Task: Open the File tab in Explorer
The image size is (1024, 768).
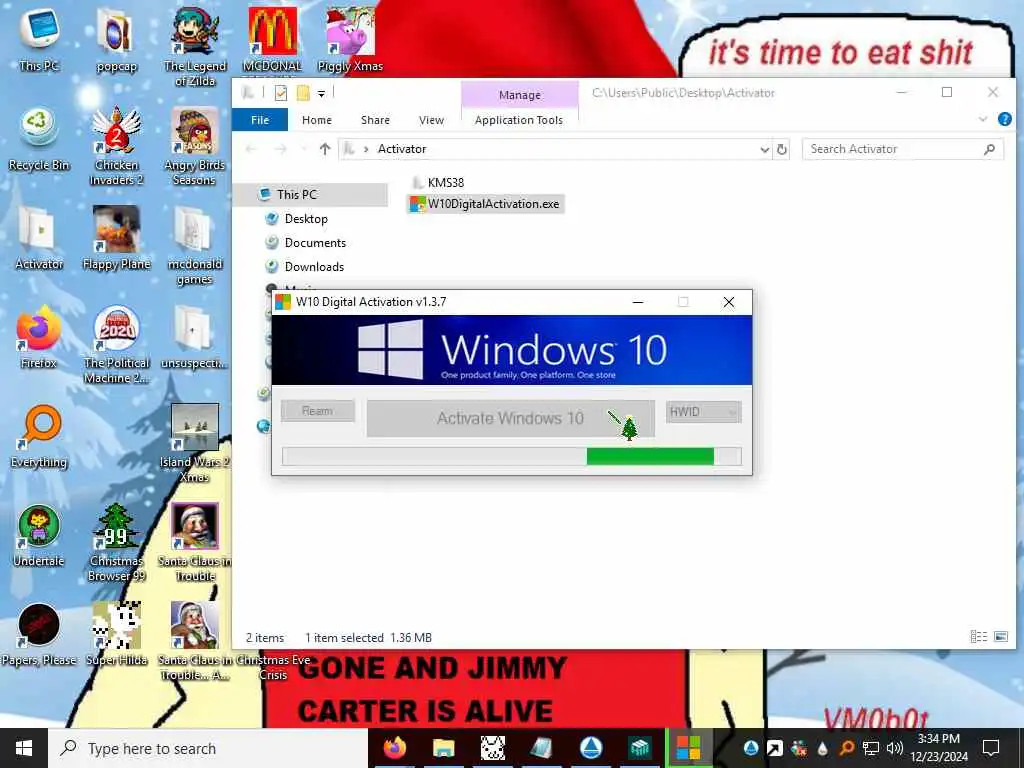Action: (260, 120)
